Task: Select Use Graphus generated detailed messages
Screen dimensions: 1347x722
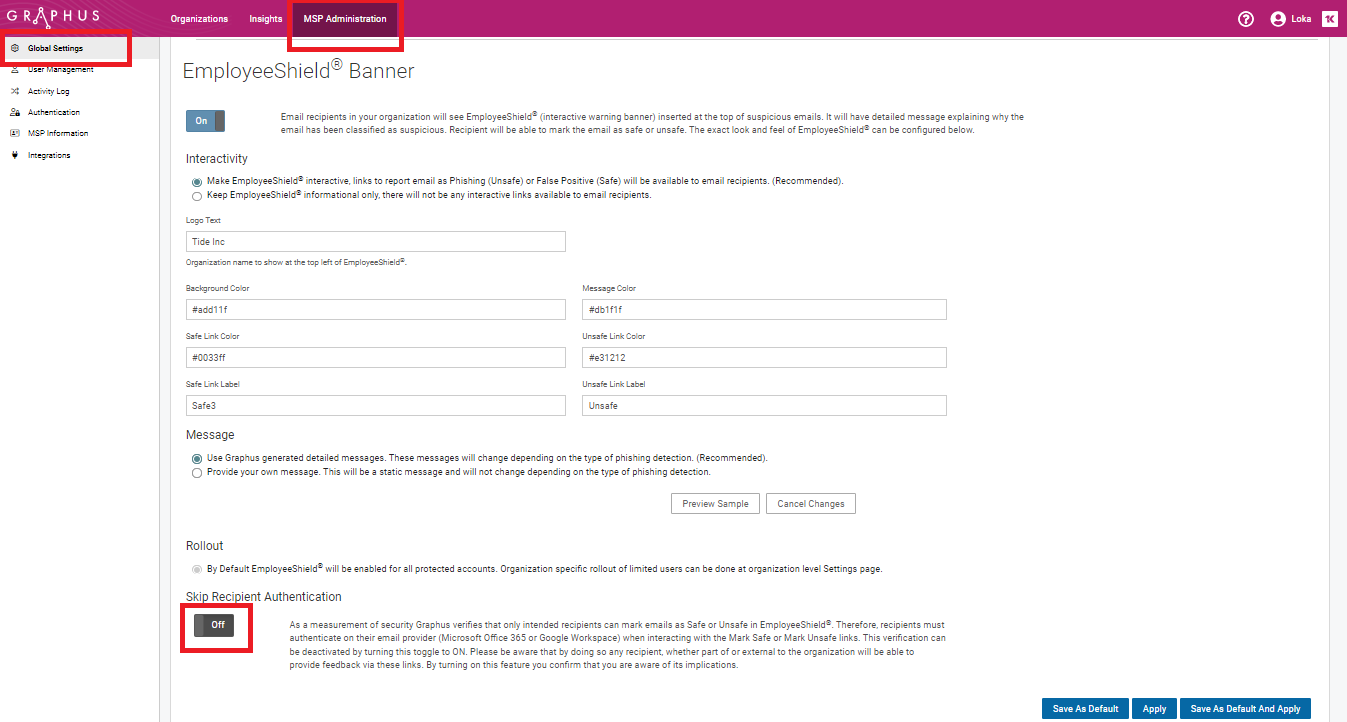Action: click(197, 458)
